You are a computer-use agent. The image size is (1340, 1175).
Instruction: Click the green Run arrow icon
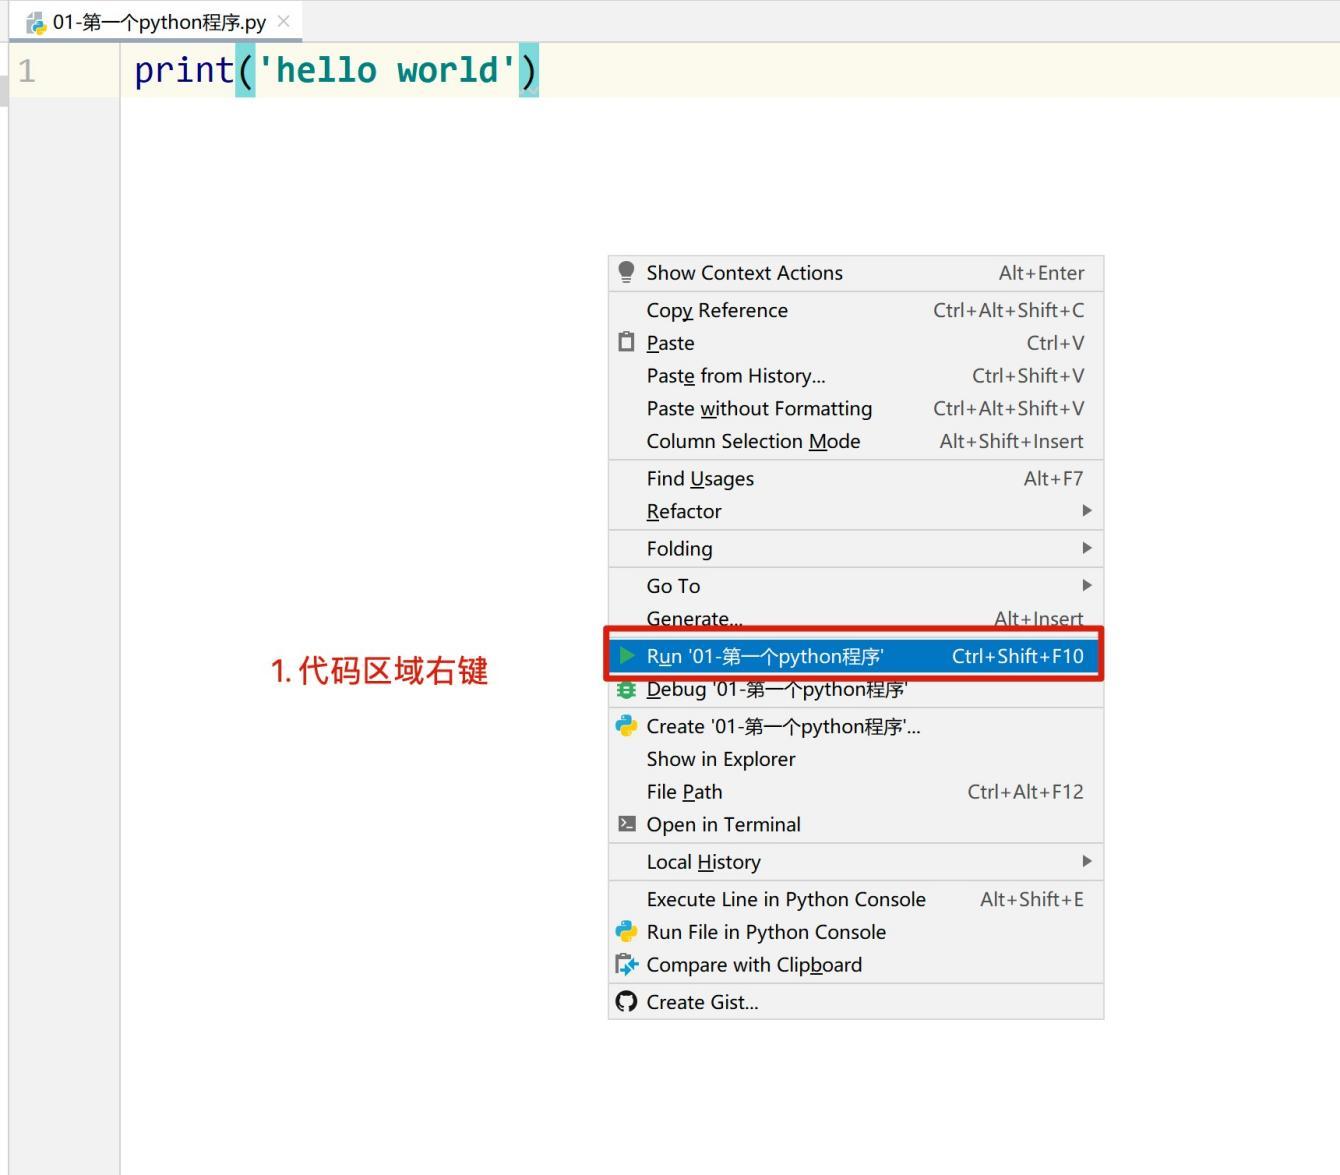627,656
